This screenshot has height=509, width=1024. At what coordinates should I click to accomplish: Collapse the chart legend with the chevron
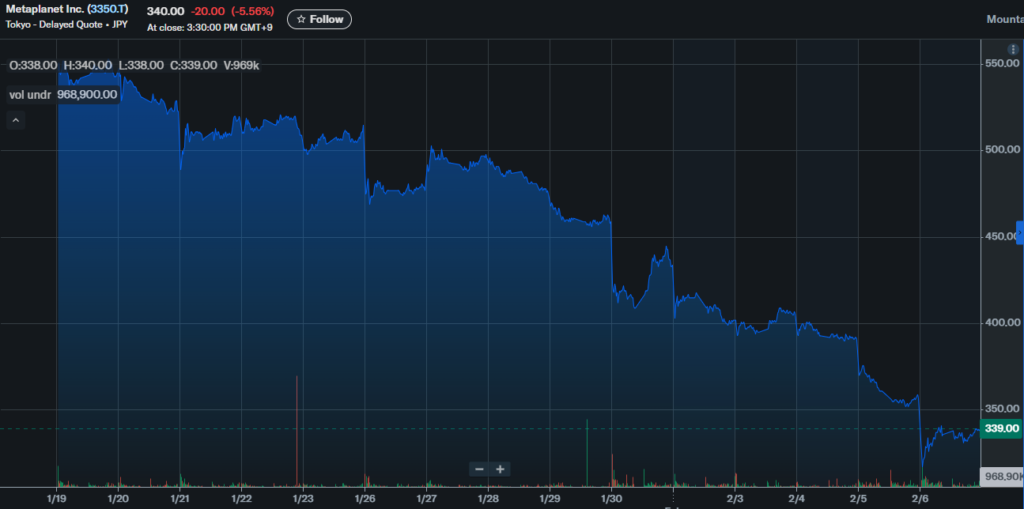point(15,120)
